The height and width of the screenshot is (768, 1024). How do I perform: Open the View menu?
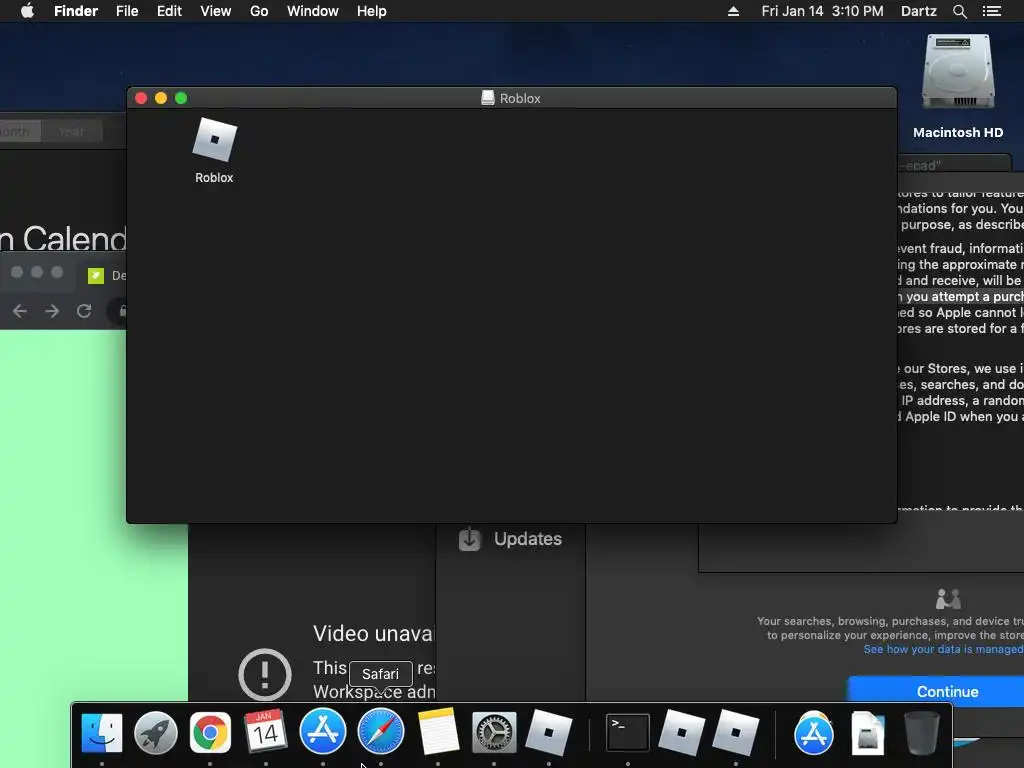[x=216, y=11]
